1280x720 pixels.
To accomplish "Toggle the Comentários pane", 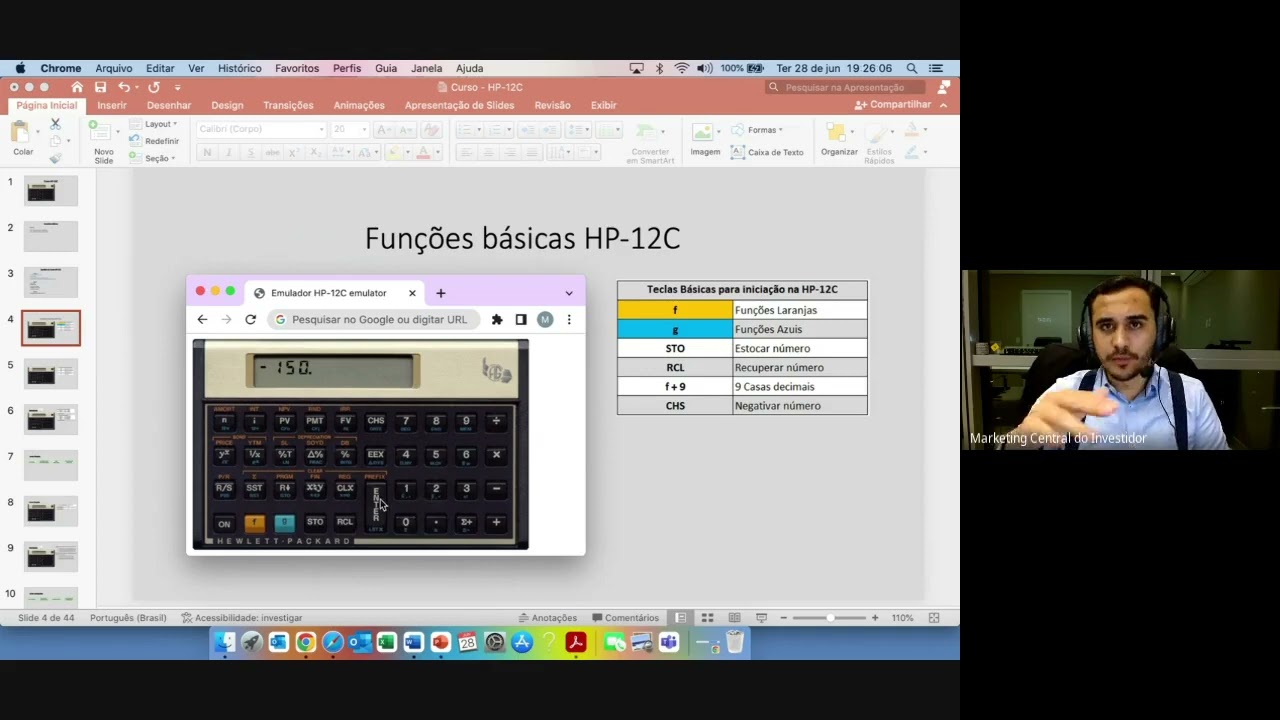I will pos(625,618).
